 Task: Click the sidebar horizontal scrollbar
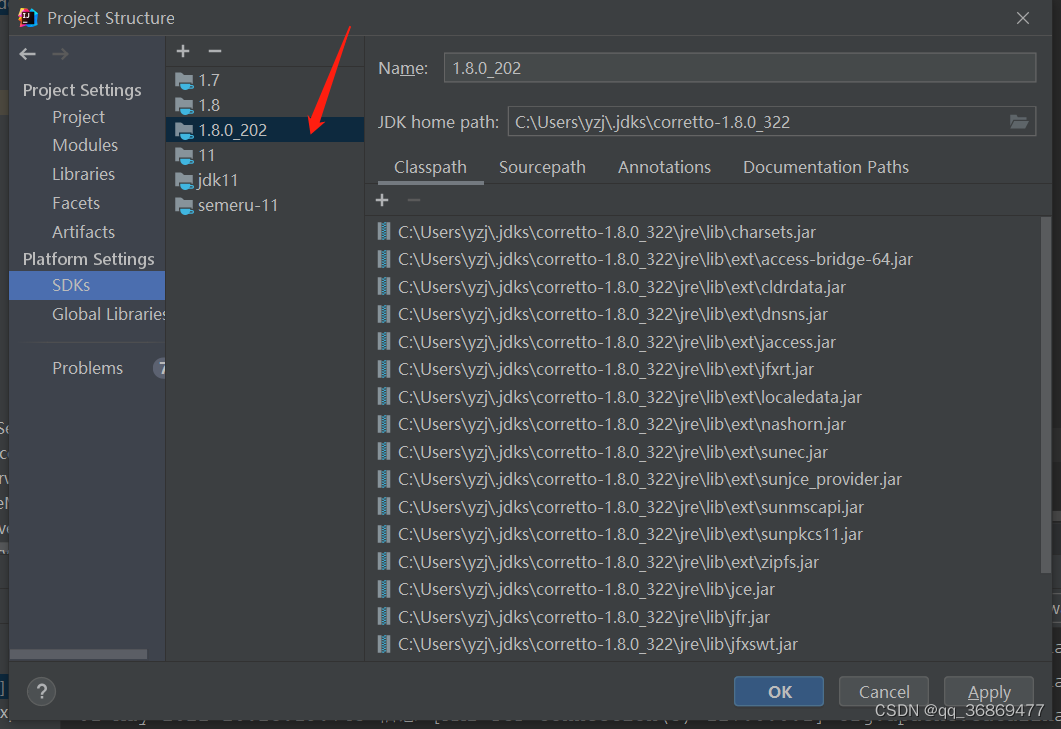click(x=78, y=654)
